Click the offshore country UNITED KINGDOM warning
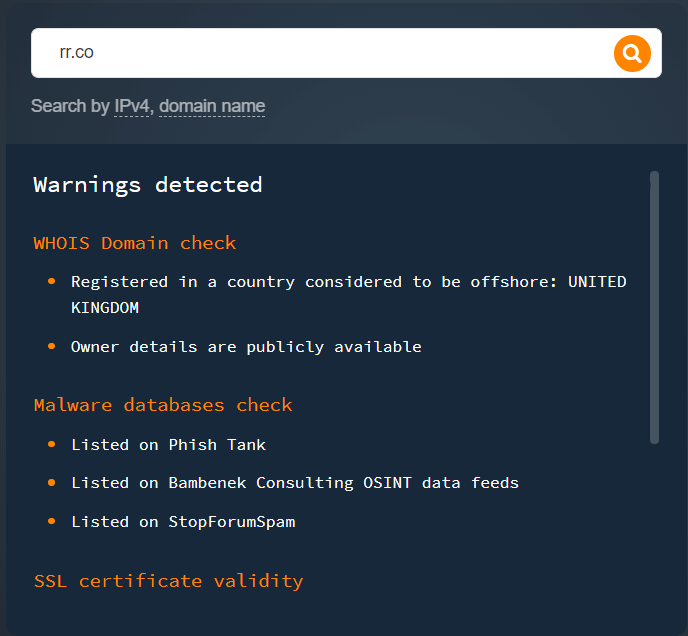 tap(348, 295)
